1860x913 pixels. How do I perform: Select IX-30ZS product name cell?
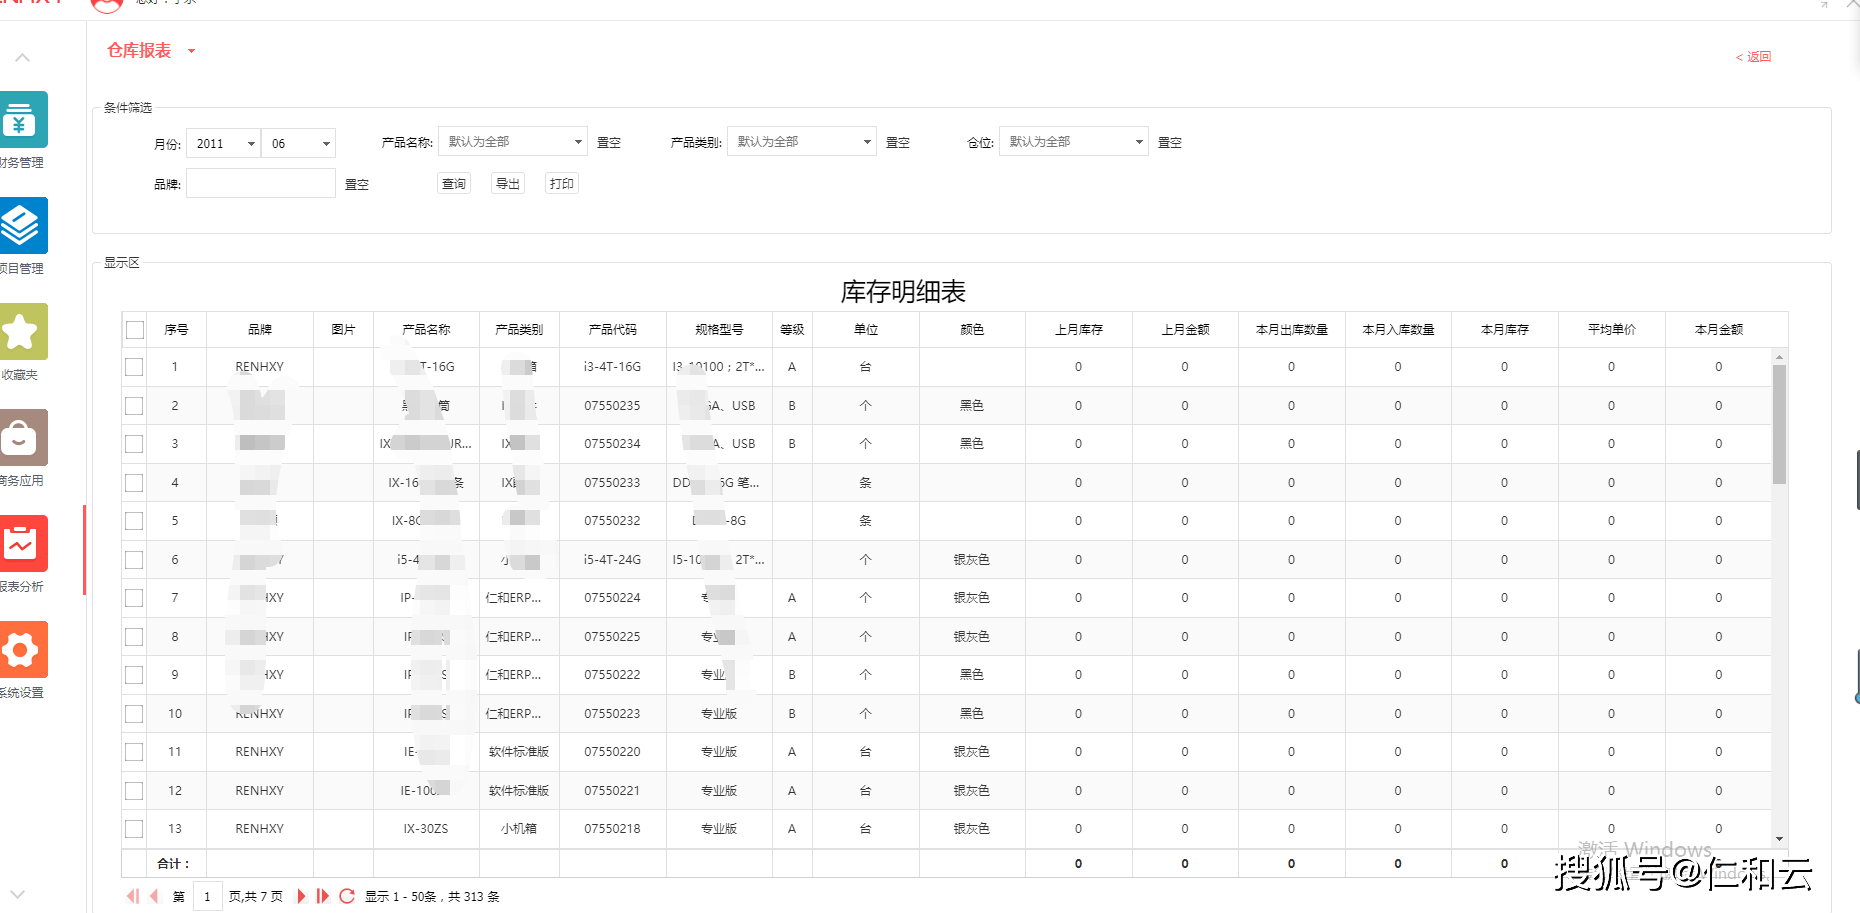(426, 829)
